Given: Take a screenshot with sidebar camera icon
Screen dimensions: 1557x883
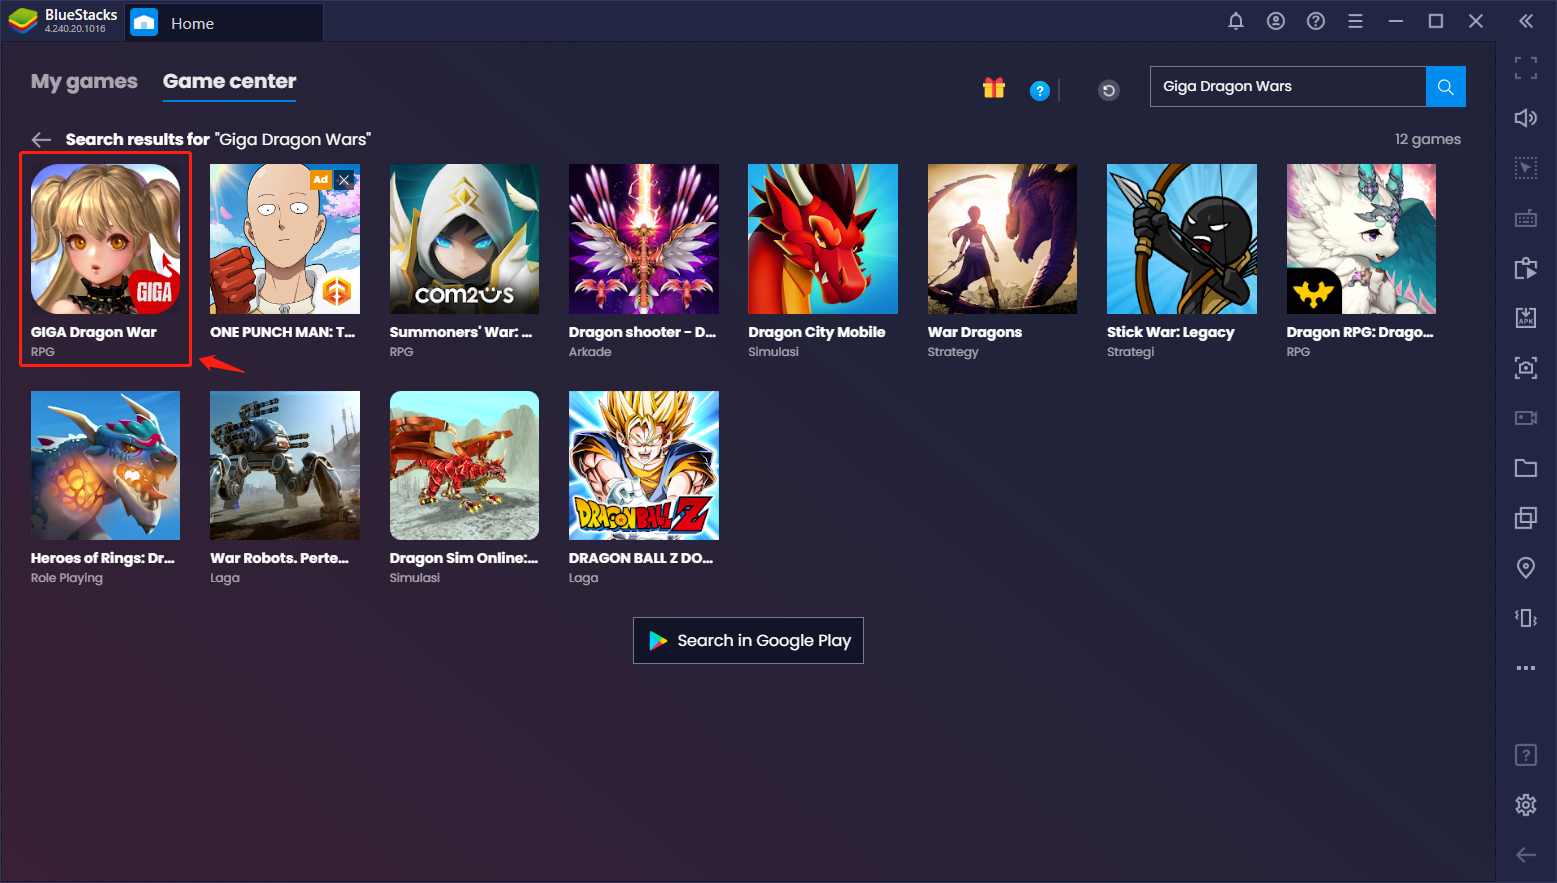Looking at the screenshot, I should 1526,368.
